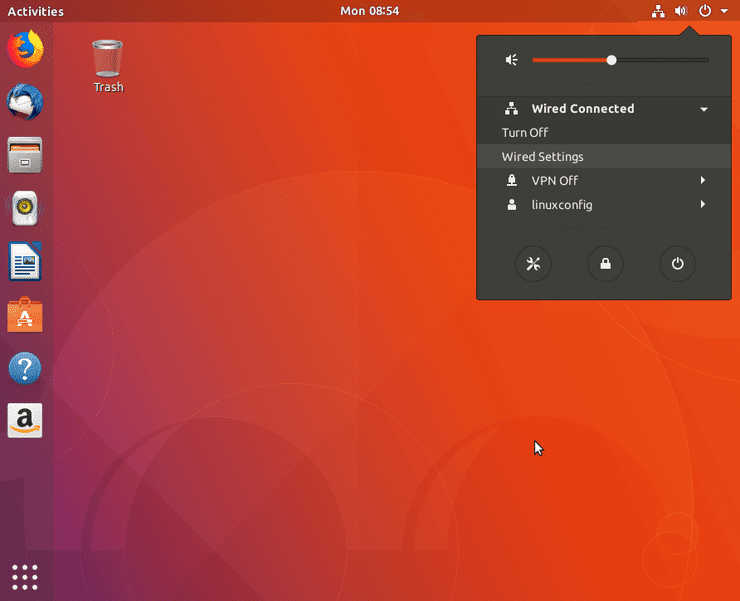Click the volume slider handle
Viewport: 740px width, 601px height.
click(611, 60)
